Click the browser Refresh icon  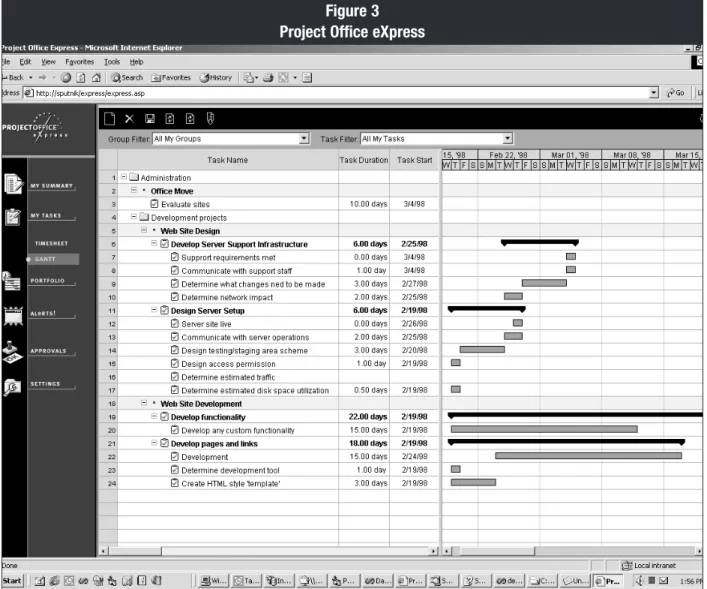coord(81,78)
